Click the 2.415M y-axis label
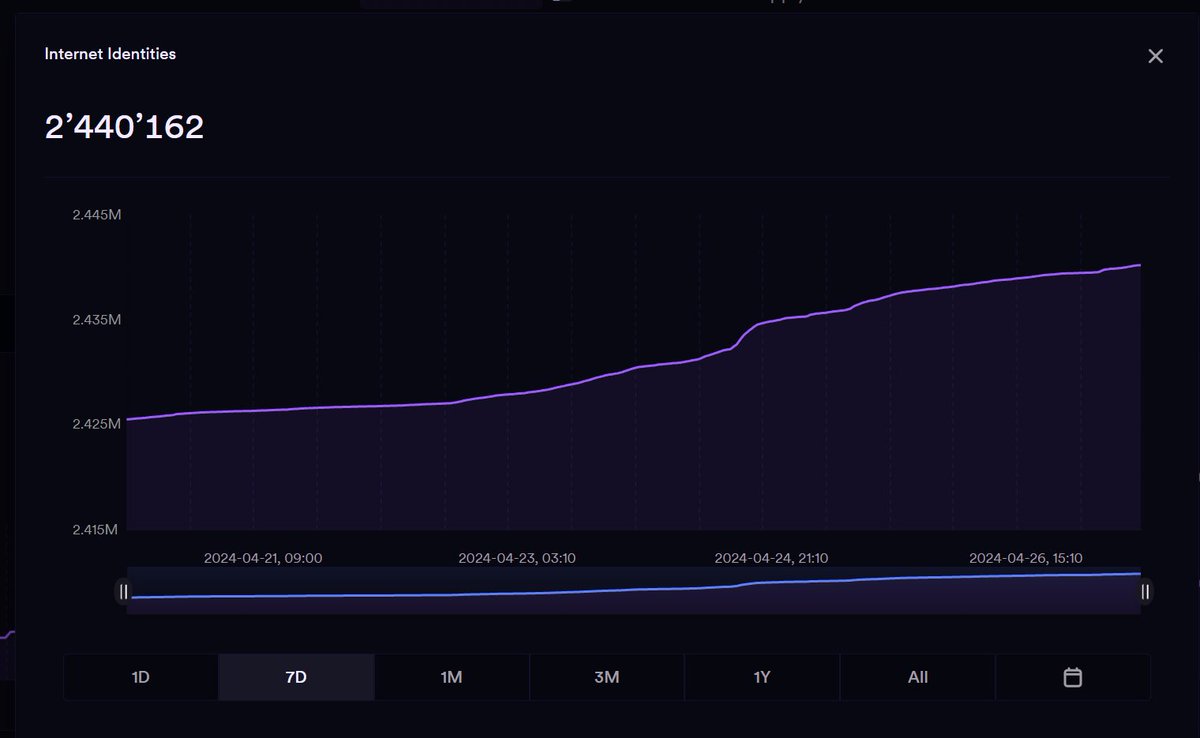The width and height of the screenshot is (1200, 738). tap(96, 529)
